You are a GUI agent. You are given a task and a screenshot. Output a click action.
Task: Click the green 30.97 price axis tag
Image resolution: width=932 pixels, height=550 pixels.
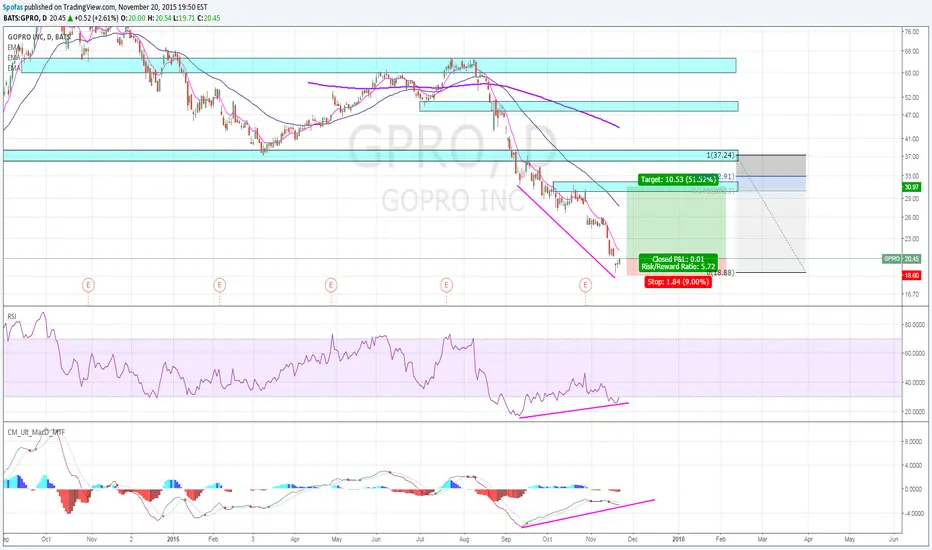coord(912,187)
